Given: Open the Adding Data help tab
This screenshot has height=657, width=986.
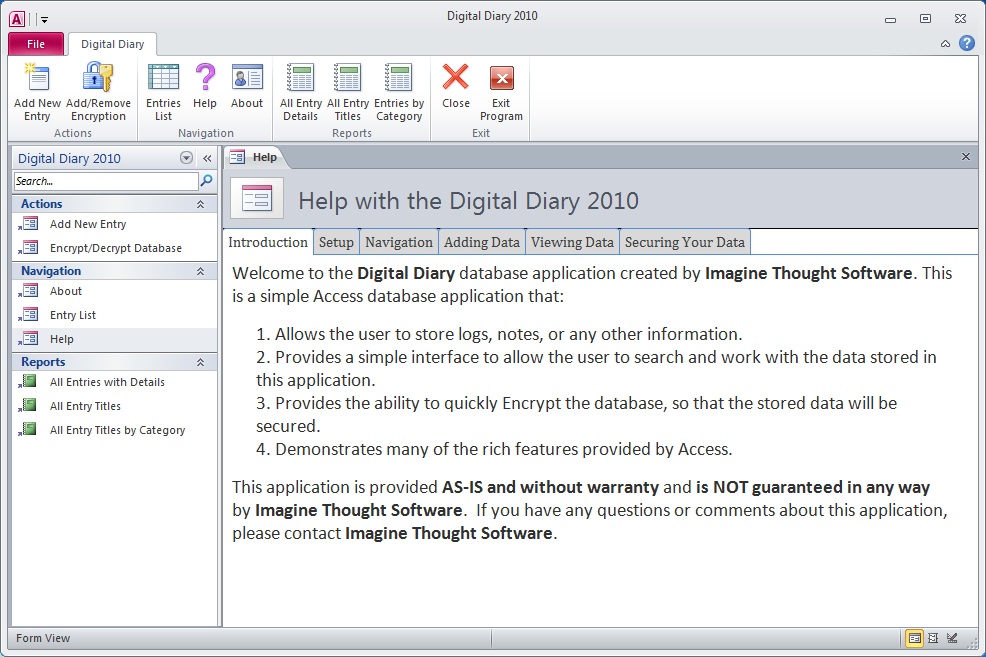Looking at the screenshot, I should pyautogui.click(x=482, y=242).
